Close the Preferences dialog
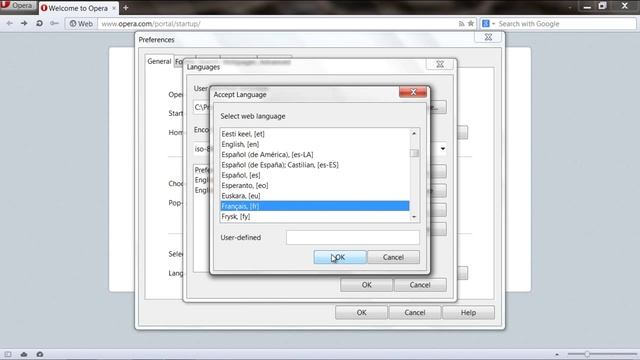Screen dimensions: 640x360 click(488, 37)
